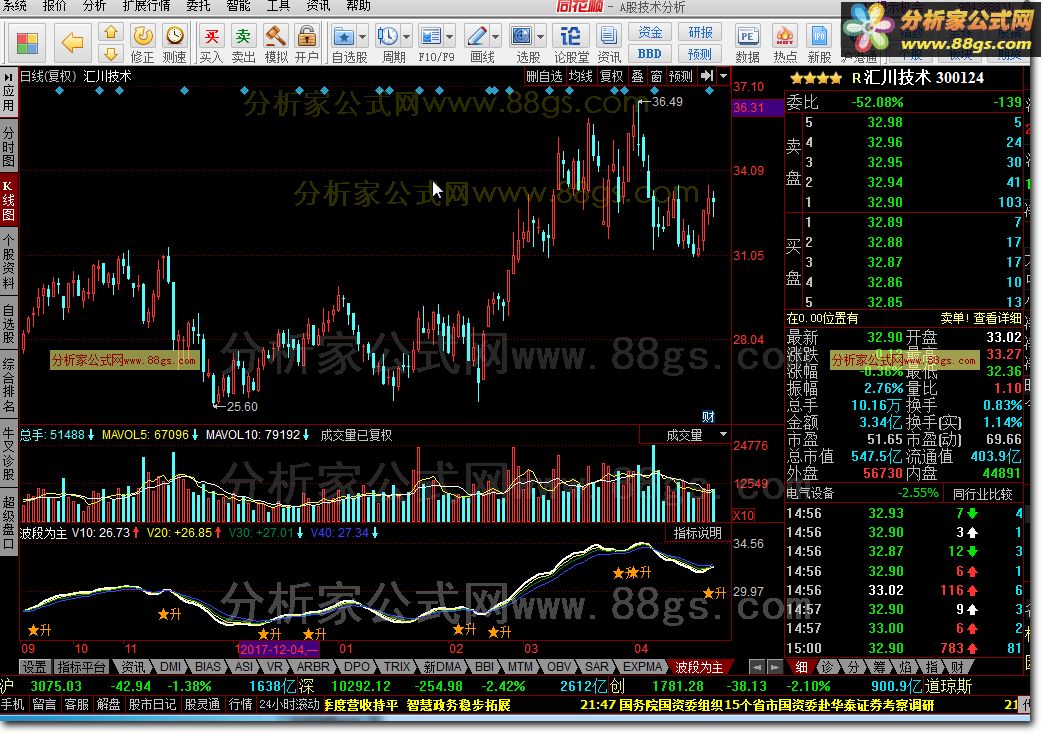Click the 开户 open account icon
Image resolution: width=1043 pixels, height=734 pixels.
coord(307,43)
